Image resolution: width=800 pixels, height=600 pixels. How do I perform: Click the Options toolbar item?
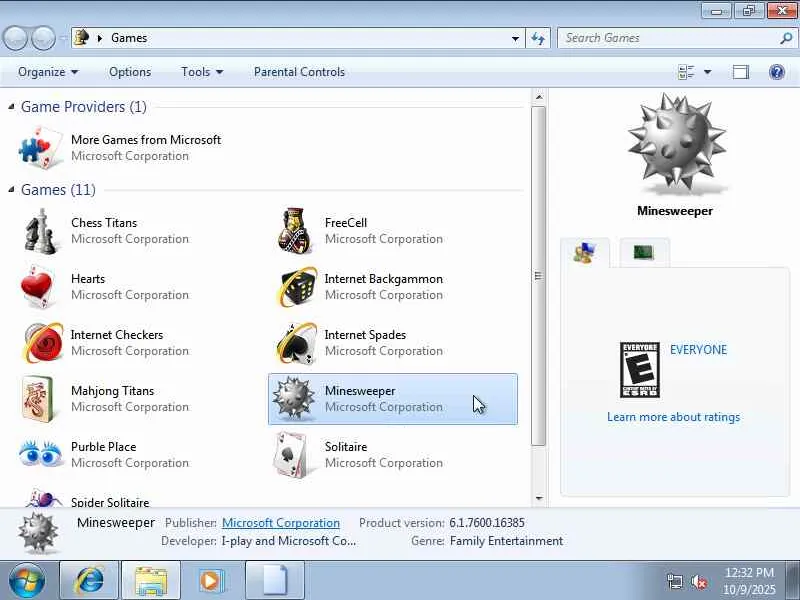coord(130,72)
